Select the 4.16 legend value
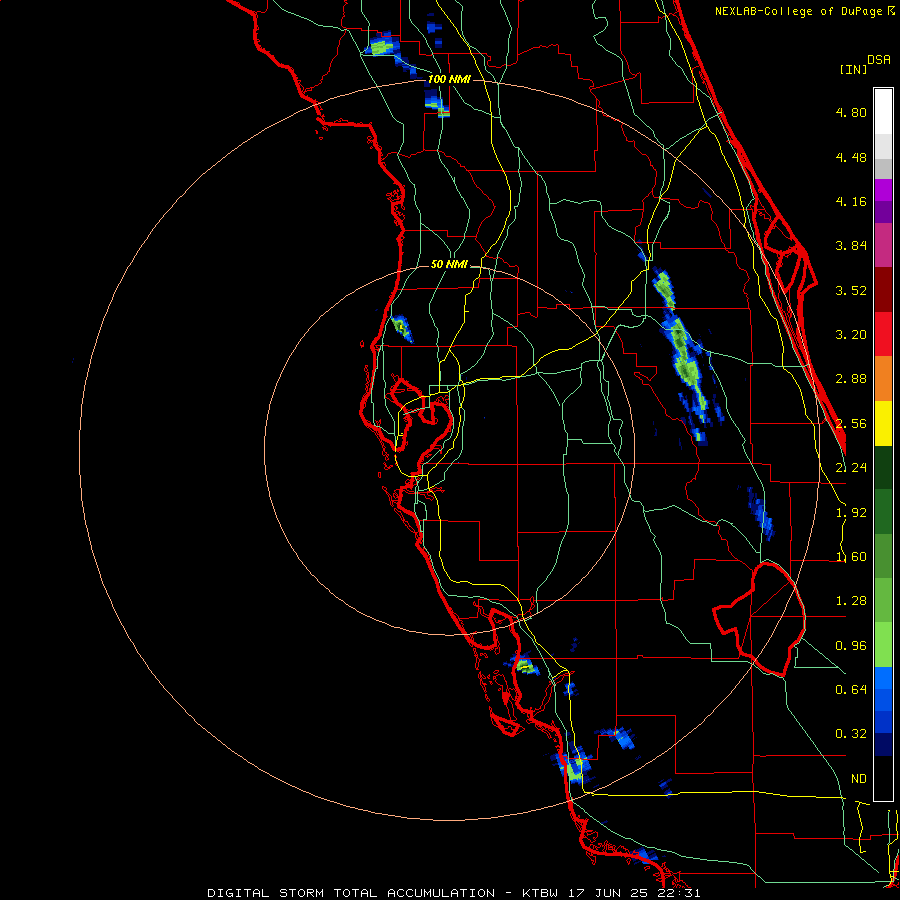900x900 pixels. click(851, 201)
